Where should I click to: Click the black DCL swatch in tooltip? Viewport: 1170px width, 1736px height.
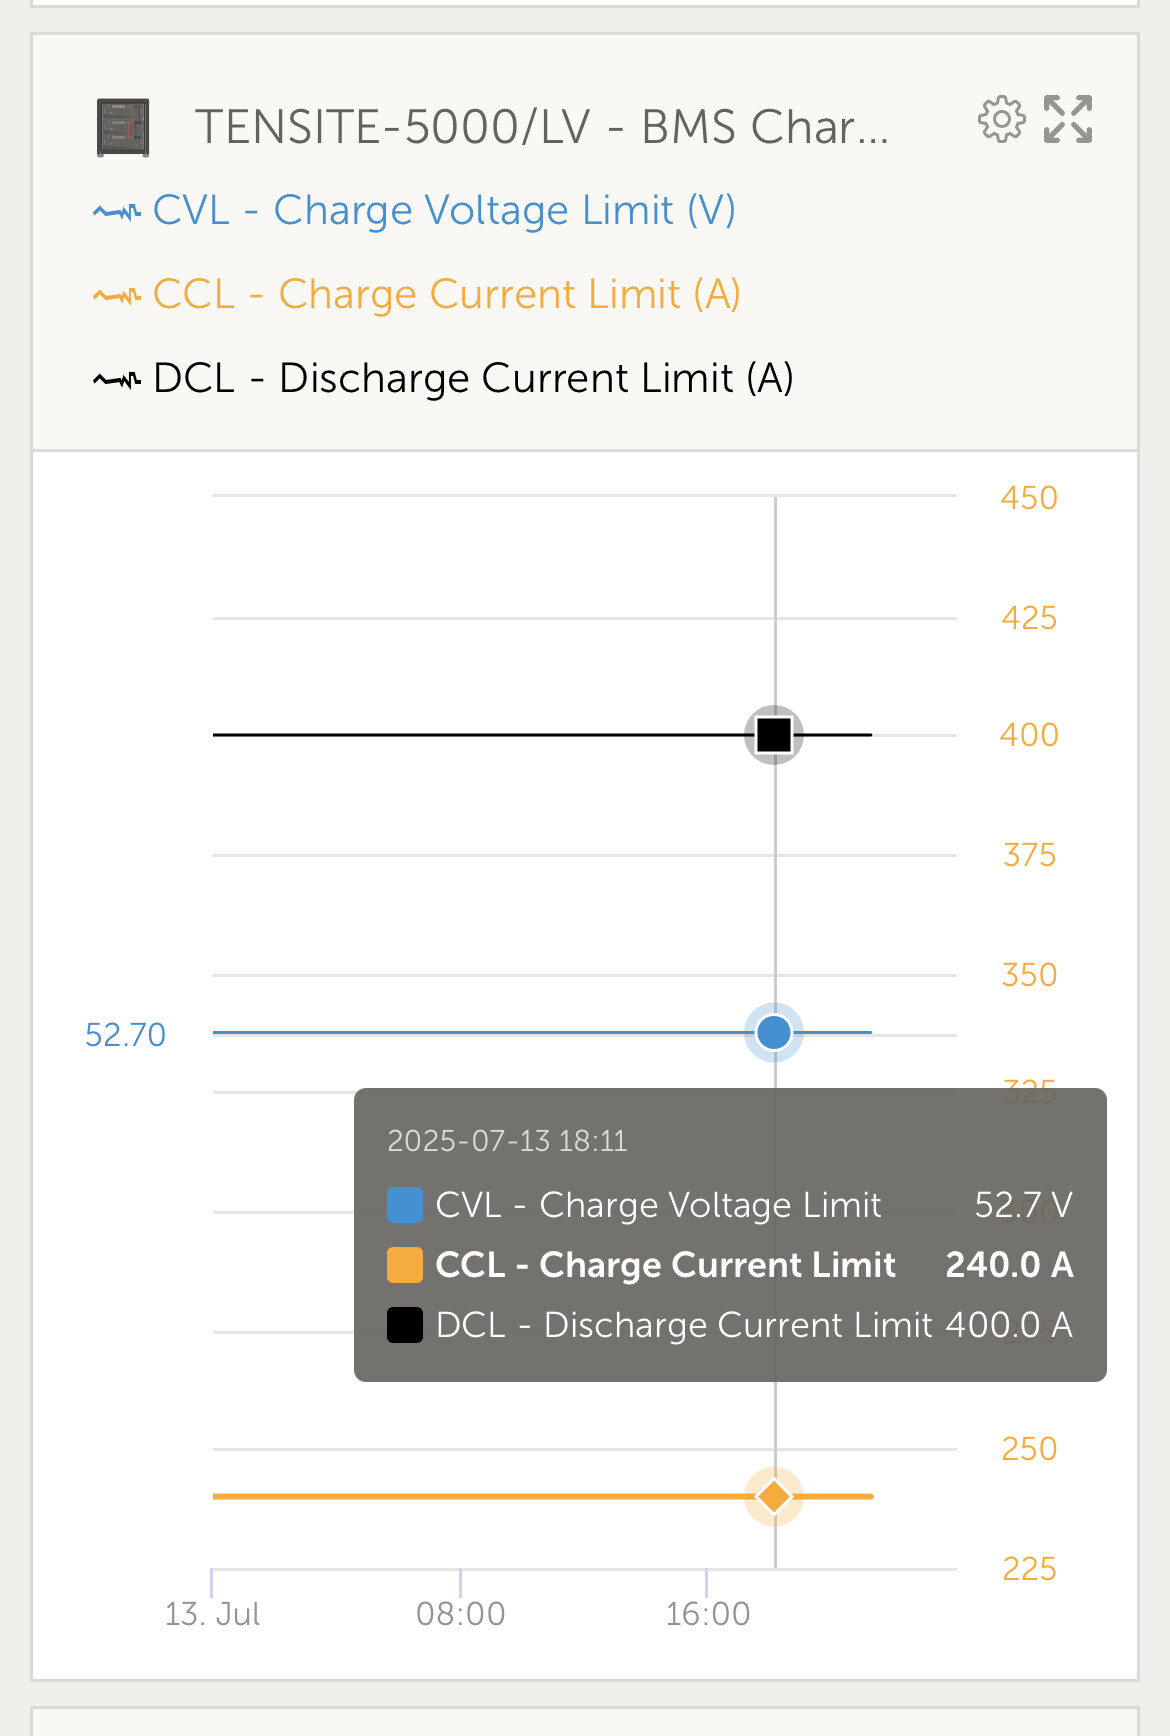(405, 1325)
